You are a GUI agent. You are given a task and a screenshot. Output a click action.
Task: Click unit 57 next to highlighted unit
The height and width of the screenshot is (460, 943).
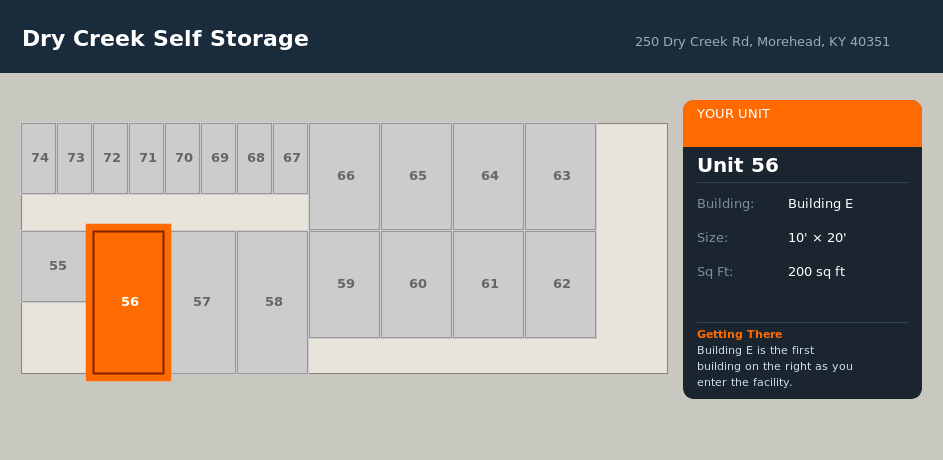202,302
